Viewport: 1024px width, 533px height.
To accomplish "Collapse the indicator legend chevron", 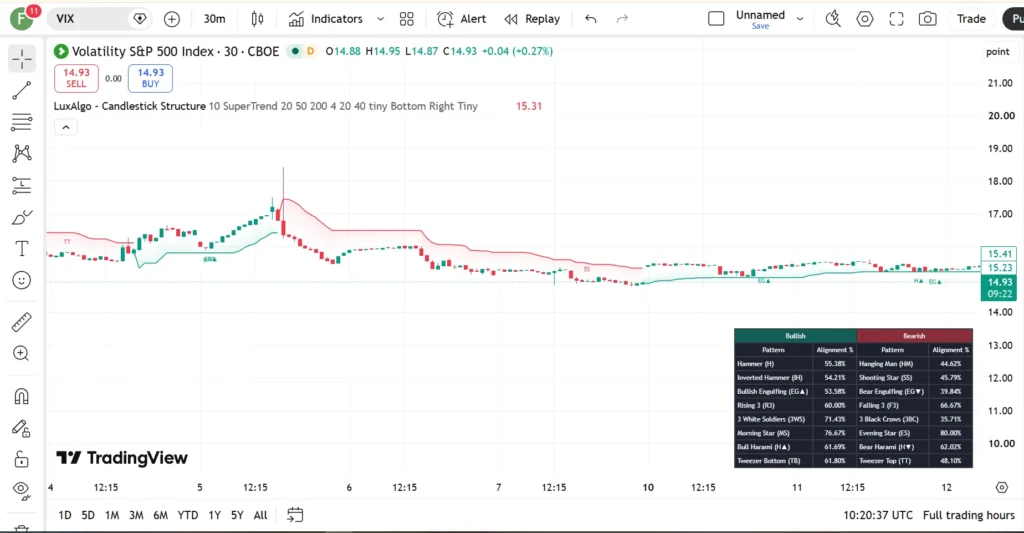I will pos(66,127).
